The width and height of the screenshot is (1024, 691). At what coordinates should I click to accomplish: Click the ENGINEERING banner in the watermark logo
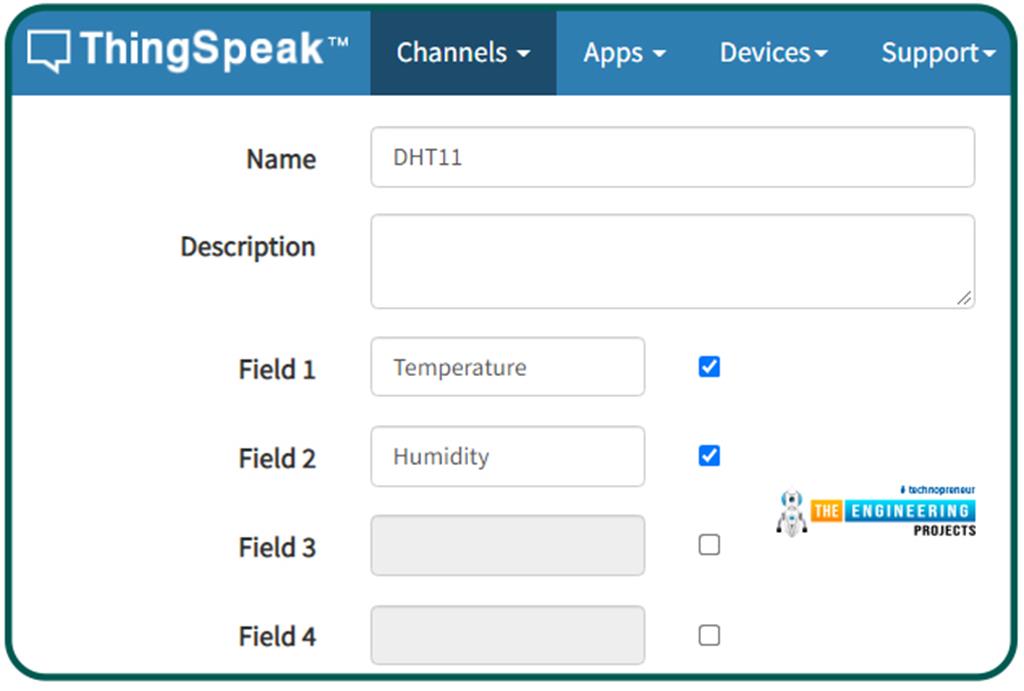click(x=910, y=511)
